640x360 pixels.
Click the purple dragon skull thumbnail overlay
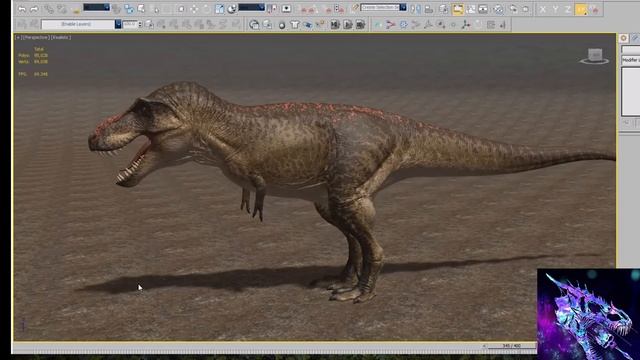[x=588, y=314]
